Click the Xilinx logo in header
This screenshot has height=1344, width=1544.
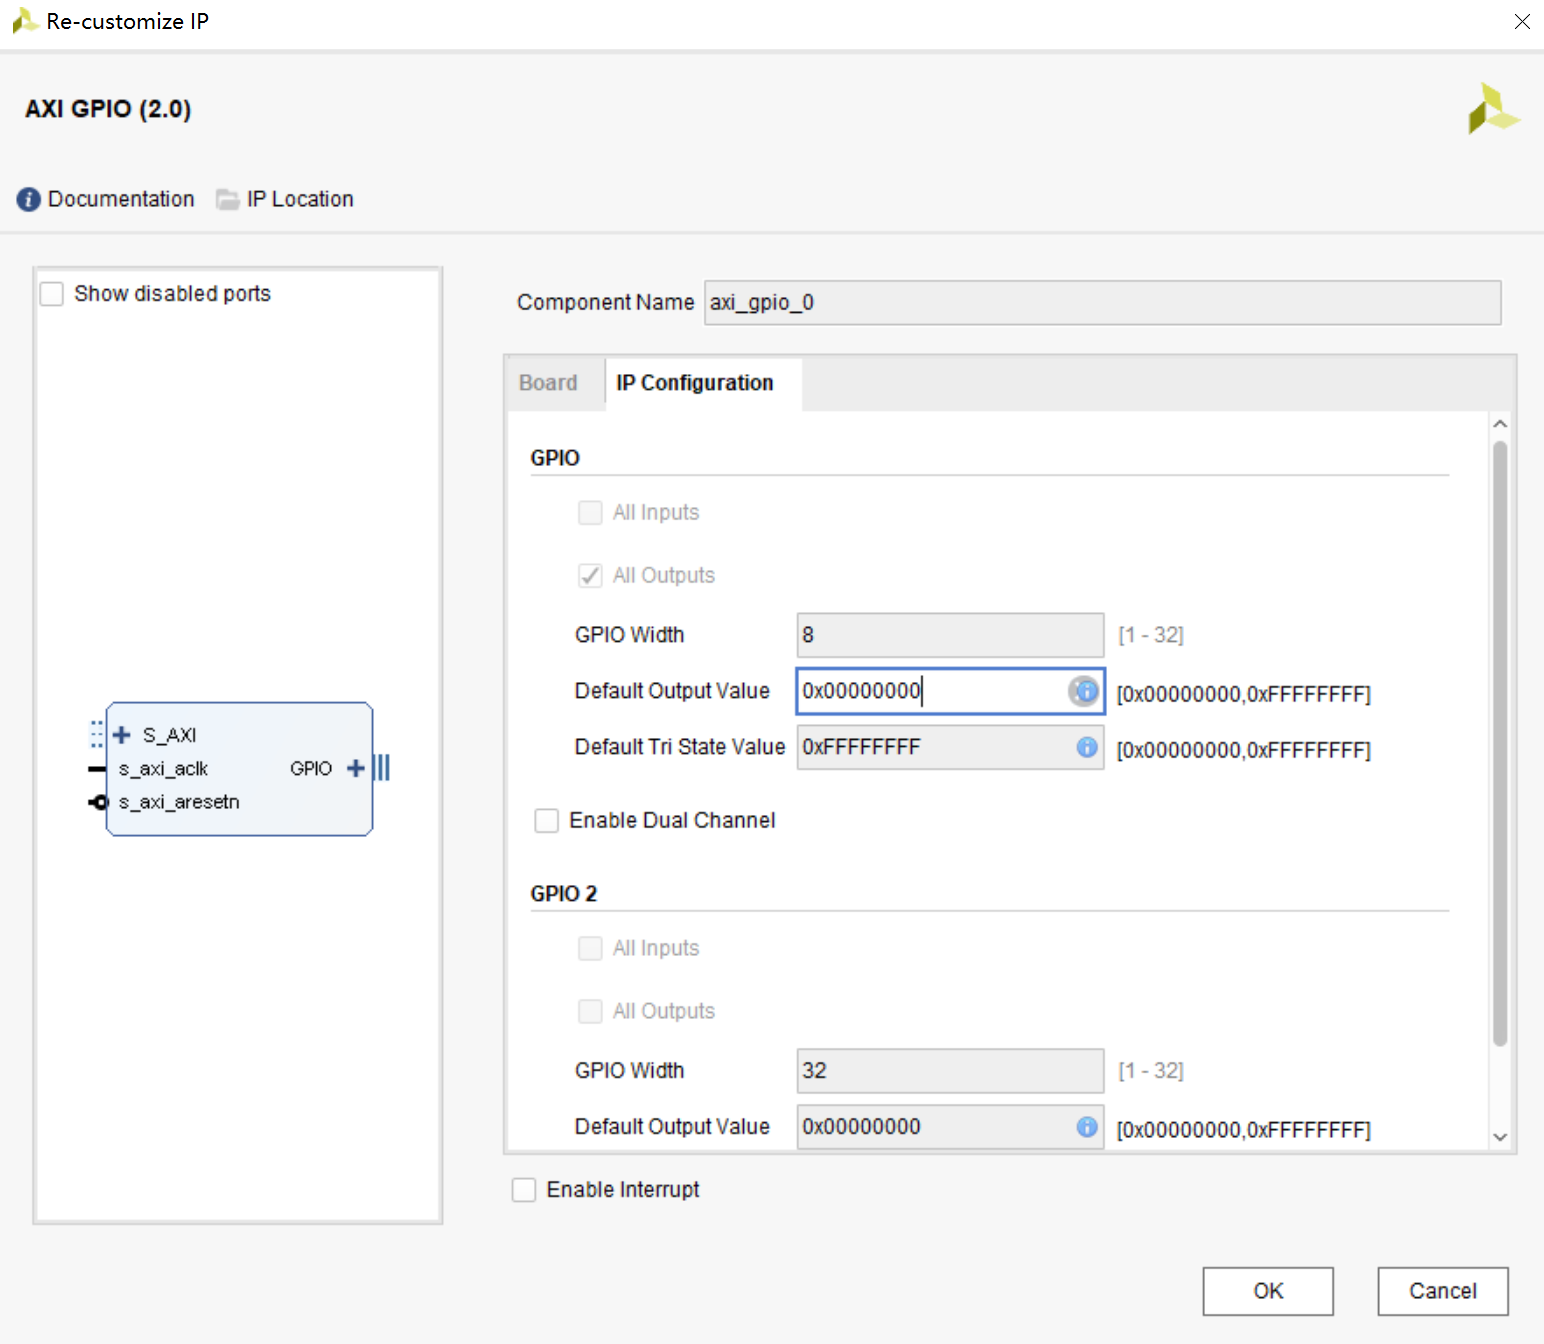pyautogui.click(x=1493, y=109)
